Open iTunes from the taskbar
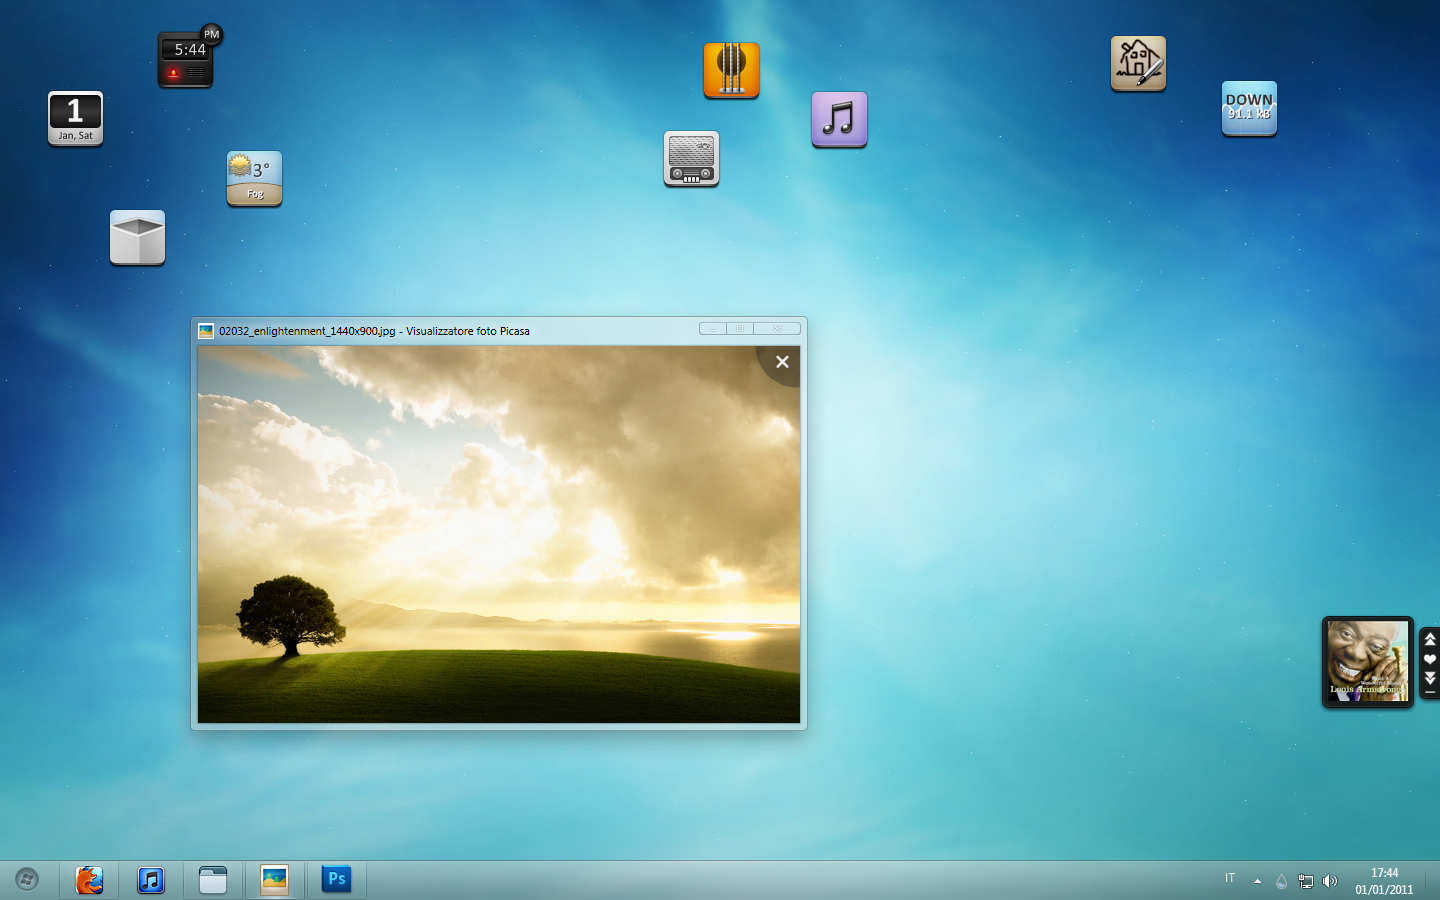 tap(151, 880)
